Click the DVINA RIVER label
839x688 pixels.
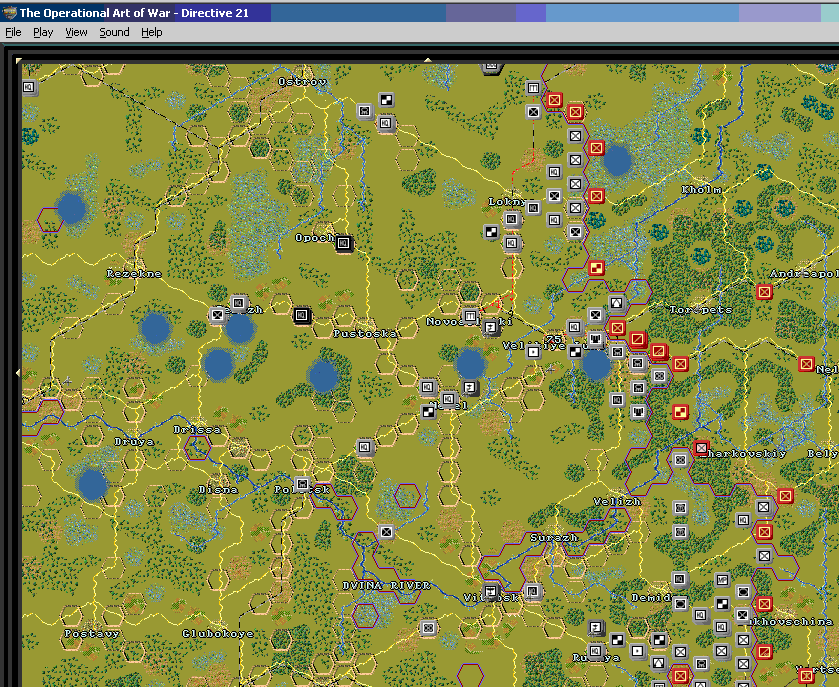pyautogui.click(x=386, y=586)
